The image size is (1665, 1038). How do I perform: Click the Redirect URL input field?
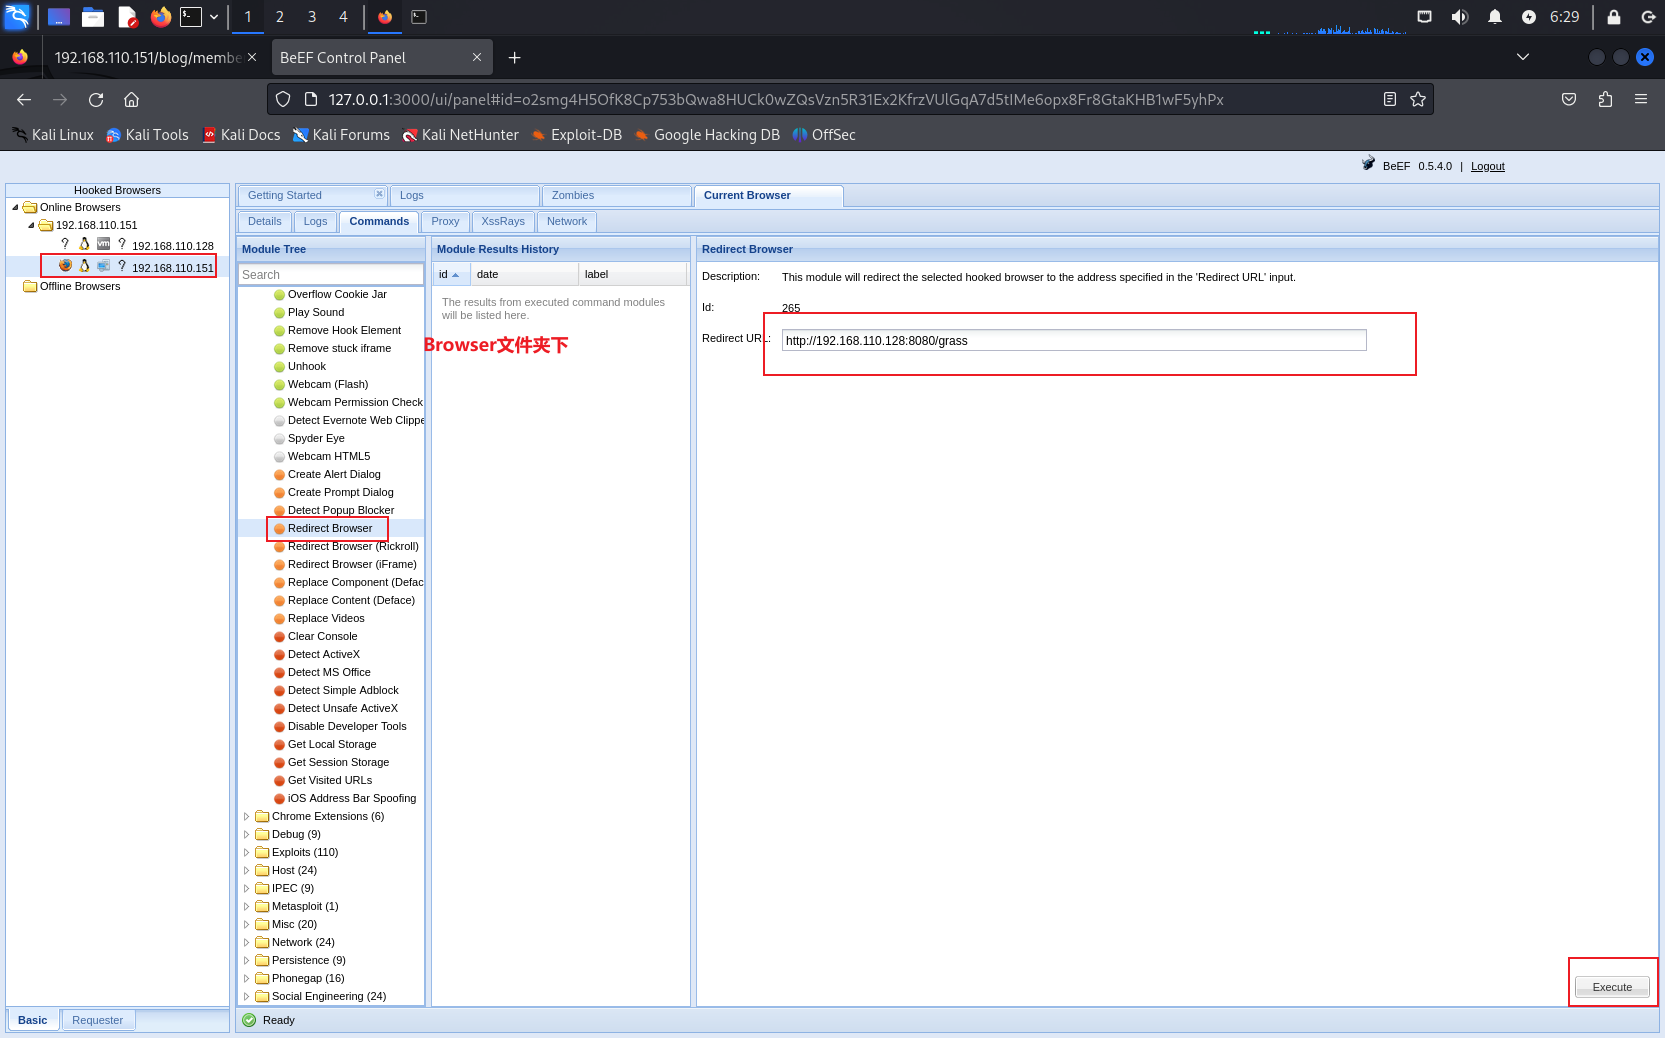(x=1074, y=340)
